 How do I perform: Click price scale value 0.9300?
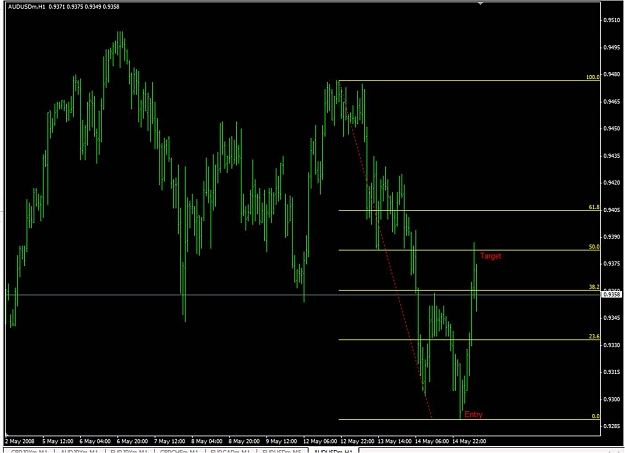[x=611, y=399]
